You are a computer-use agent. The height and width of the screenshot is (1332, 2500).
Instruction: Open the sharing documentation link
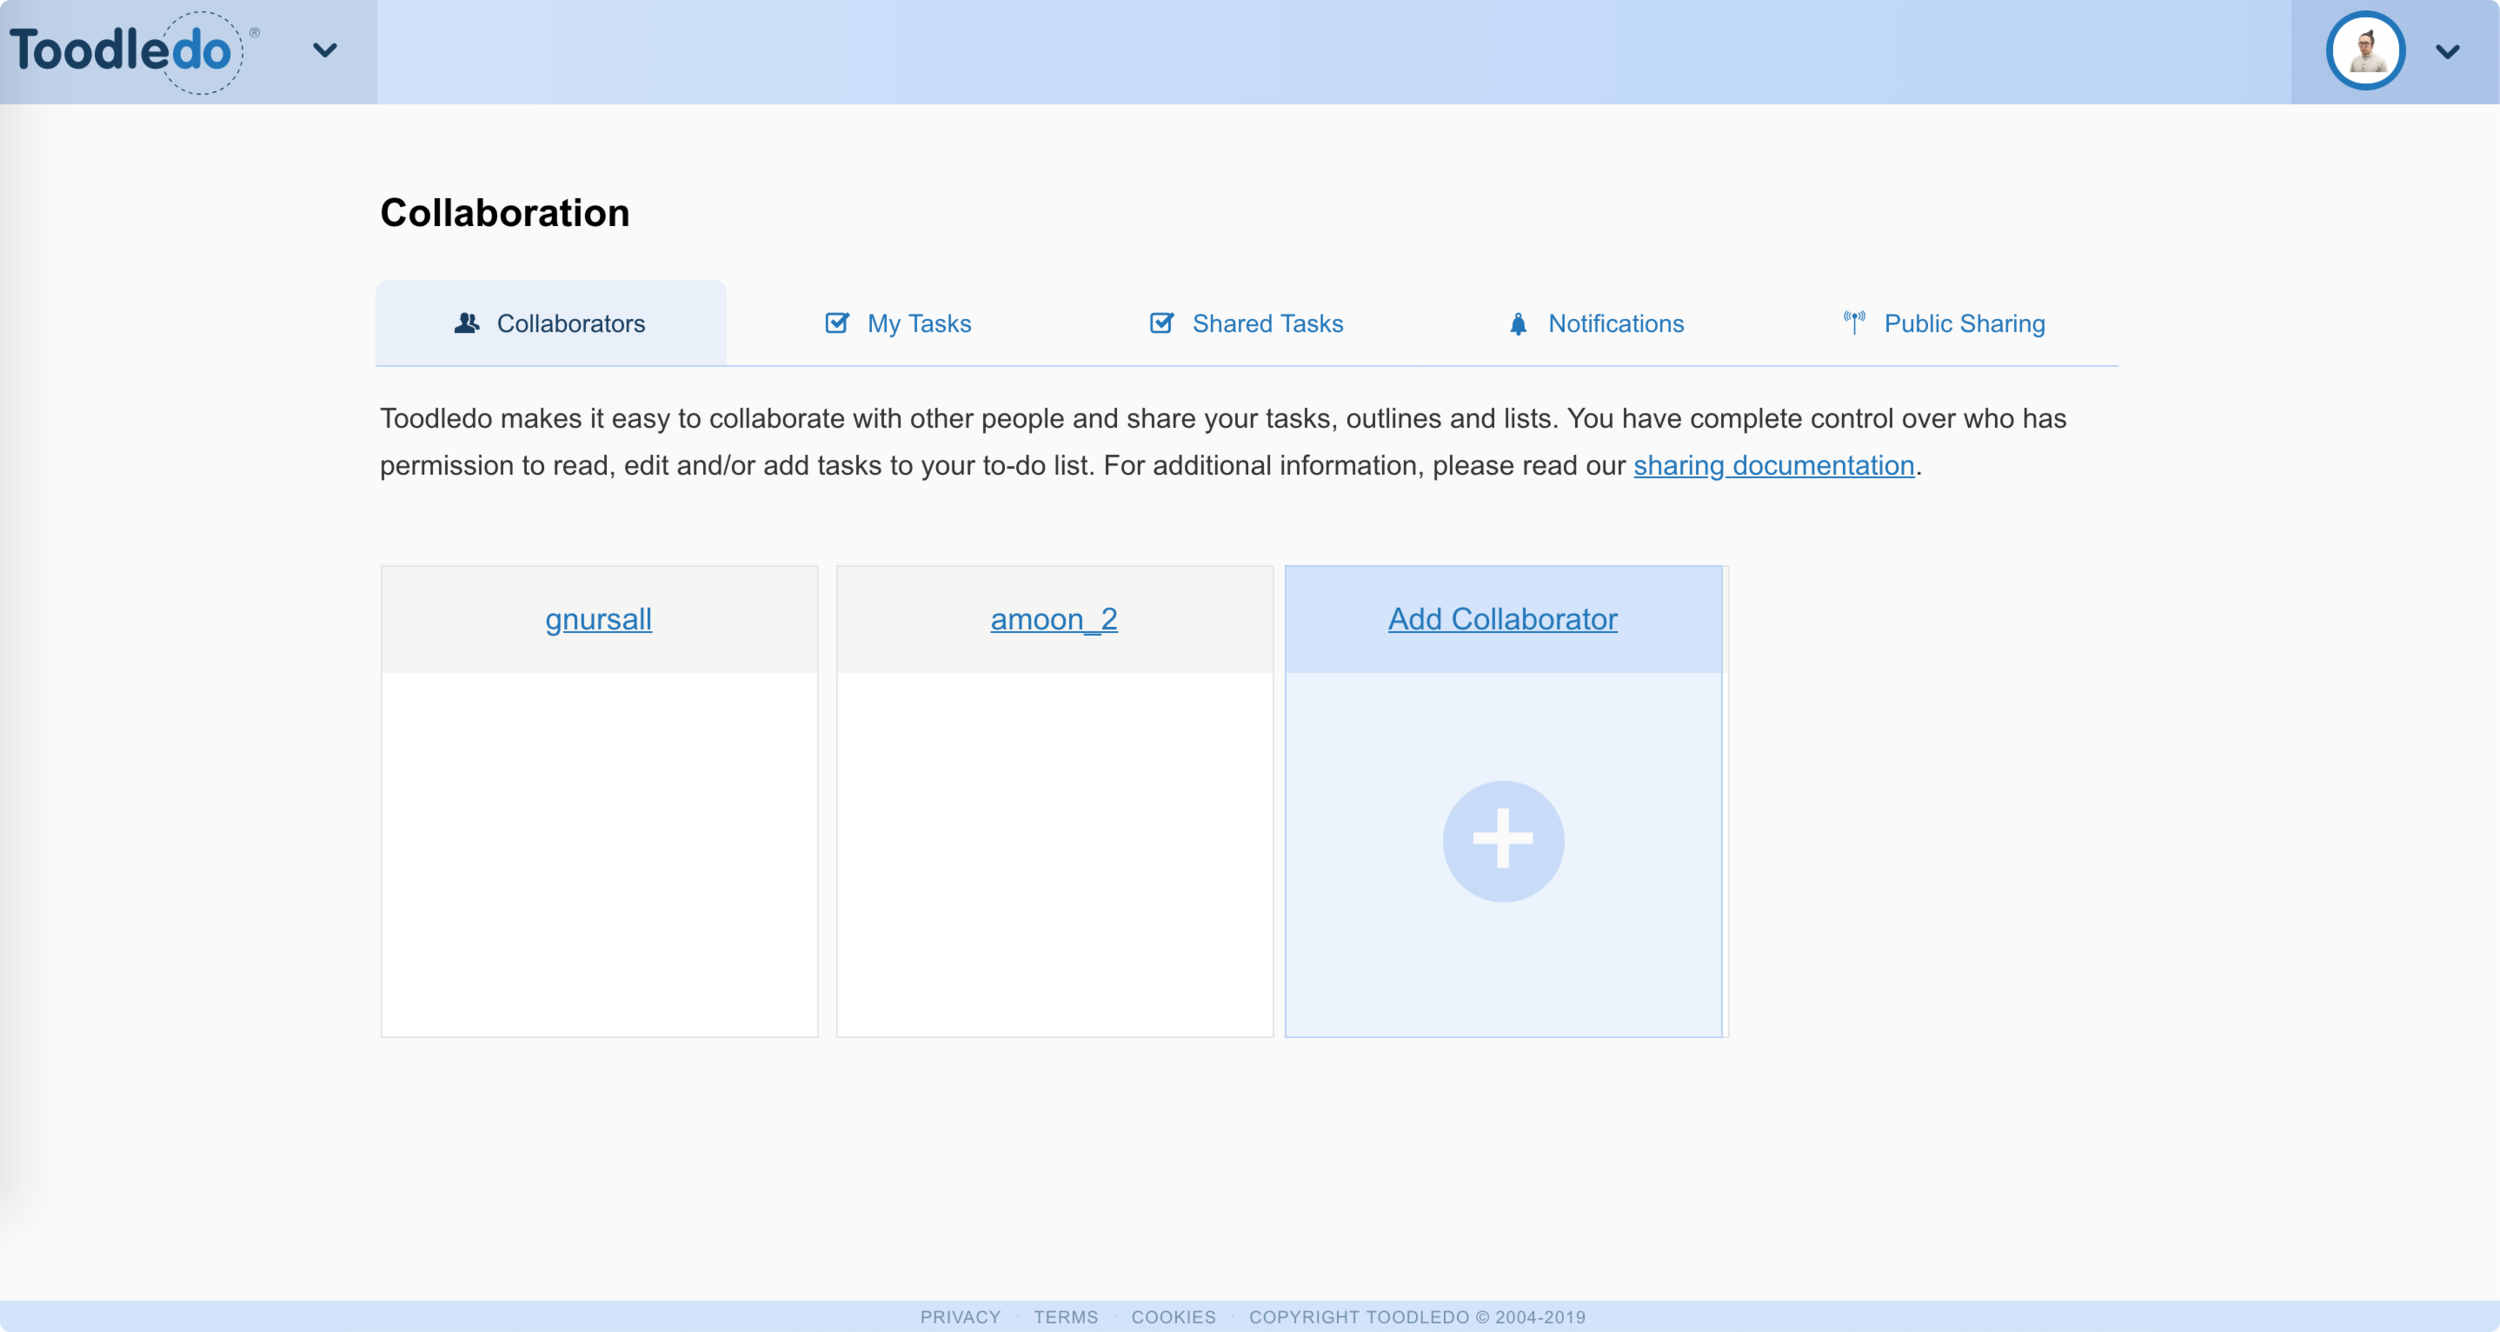point(1773,465)
